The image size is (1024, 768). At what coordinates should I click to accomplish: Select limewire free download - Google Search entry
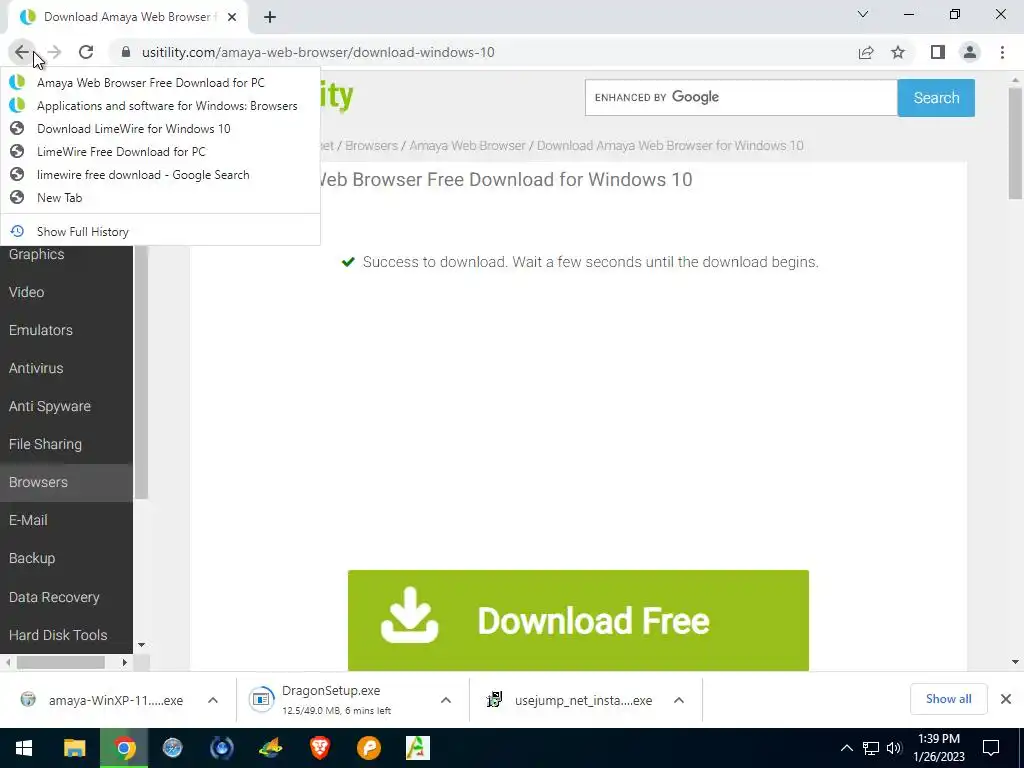coord(160,175)
